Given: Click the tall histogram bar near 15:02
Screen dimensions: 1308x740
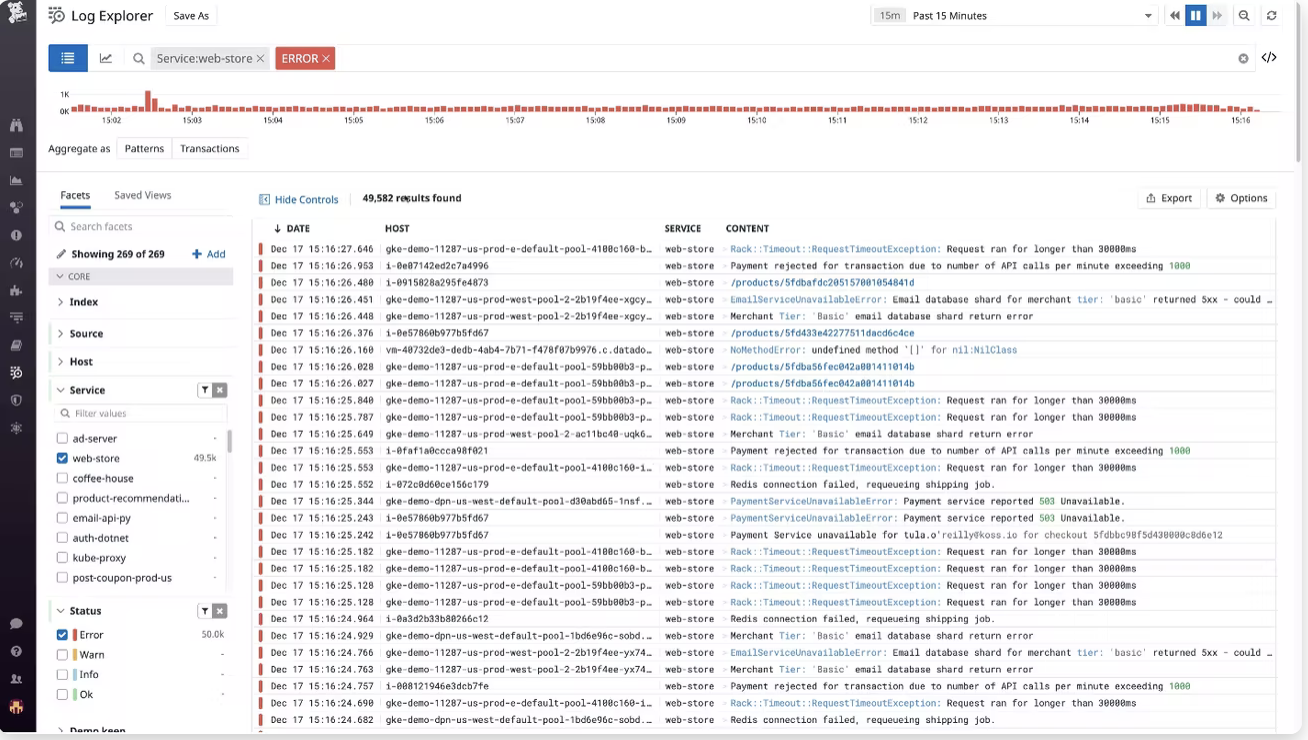Looking at the screenshot, I should 149,101.
